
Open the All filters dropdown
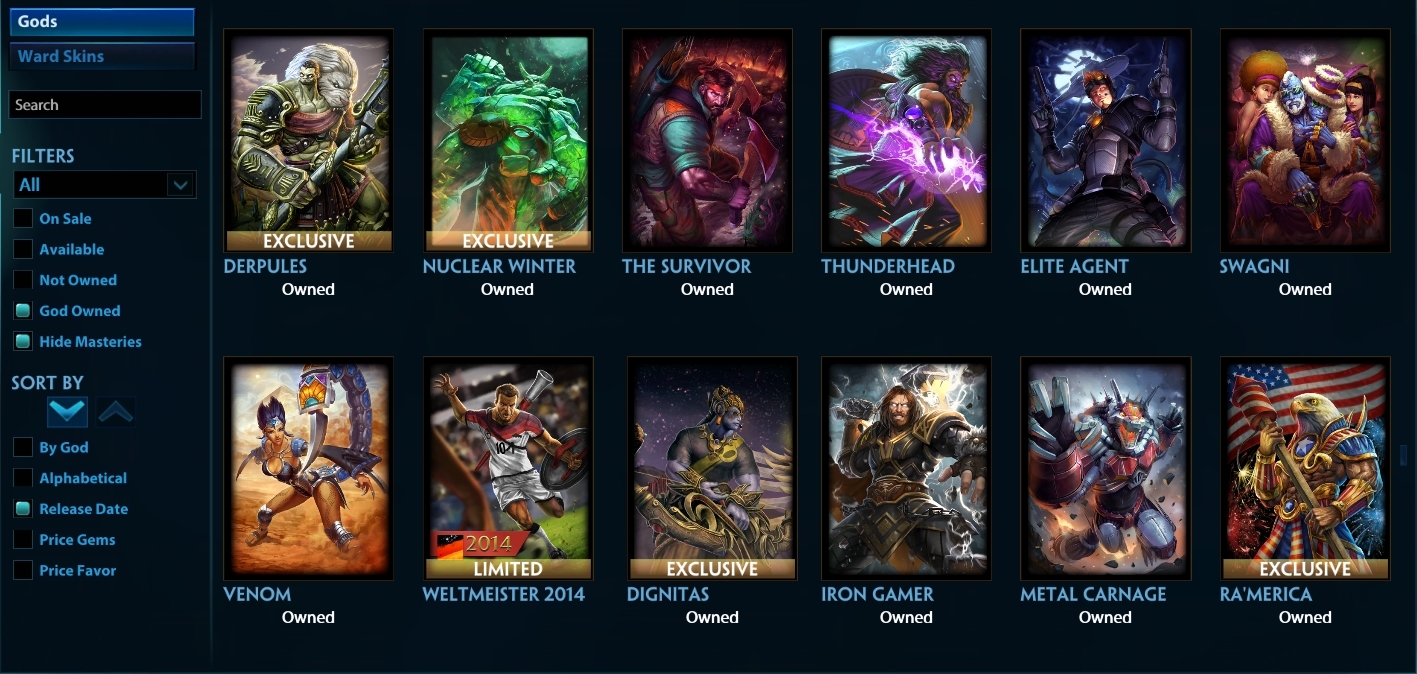(104, 185)
